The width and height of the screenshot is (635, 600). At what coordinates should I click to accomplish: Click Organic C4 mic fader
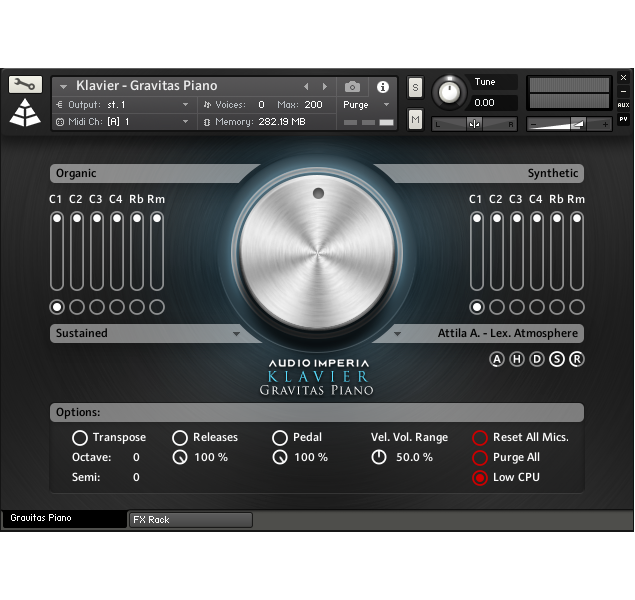click(117, 251)
